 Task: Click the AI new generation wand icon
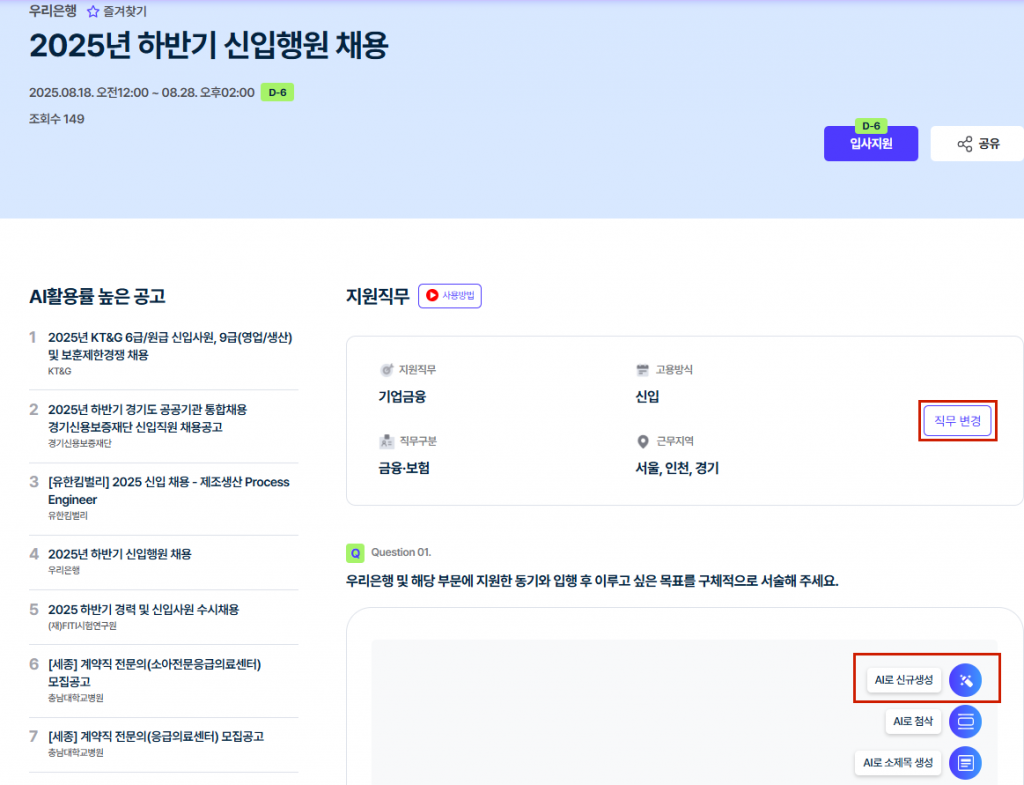point(965,681)
